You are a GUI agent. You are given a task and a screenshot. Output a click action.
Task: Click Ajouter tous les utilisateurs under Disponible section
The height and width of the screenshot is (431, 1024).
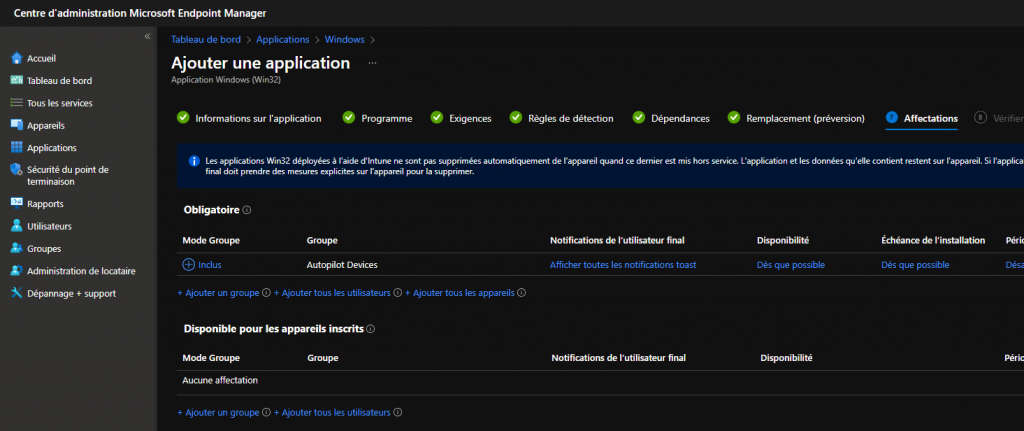[332, 413]
